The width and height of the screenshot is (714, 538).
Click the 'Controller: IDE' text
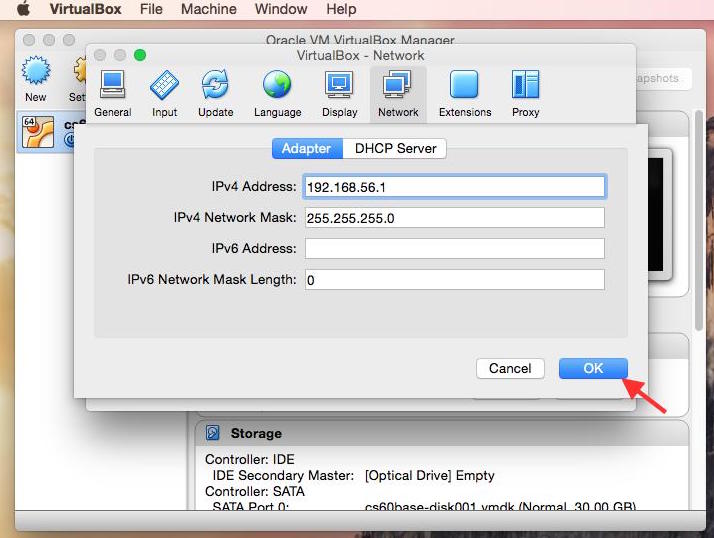[x=250, y=459]
